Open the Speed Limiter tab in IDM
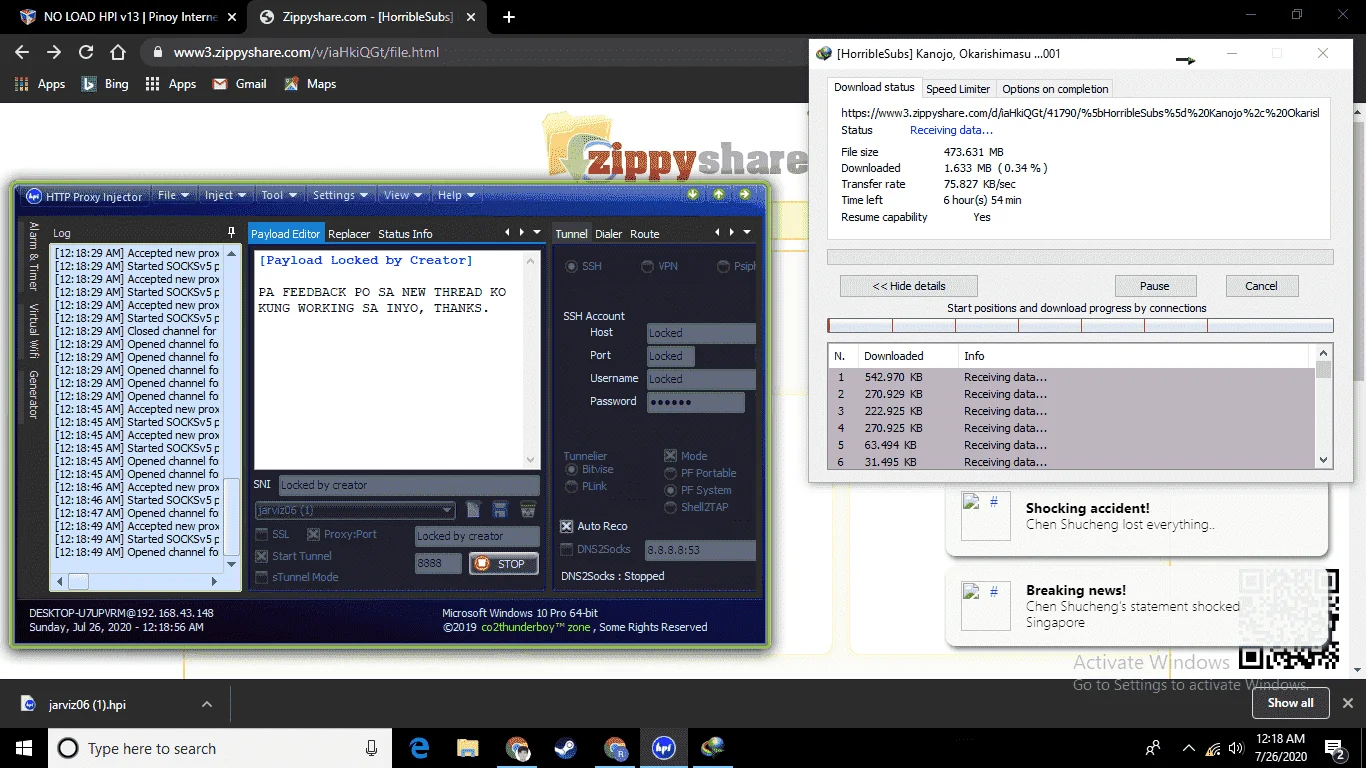1366x768 pixels. click(958, 89)
